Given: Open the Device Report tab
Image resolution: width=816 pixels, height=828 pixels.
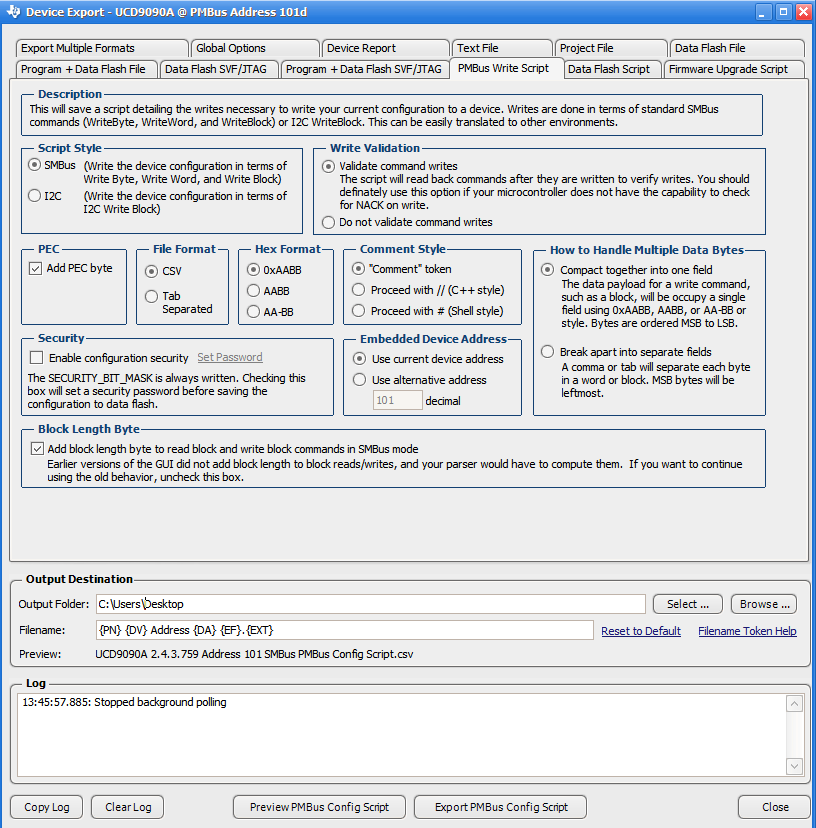Looking at the screenshot, I should (x=385, y=48).
